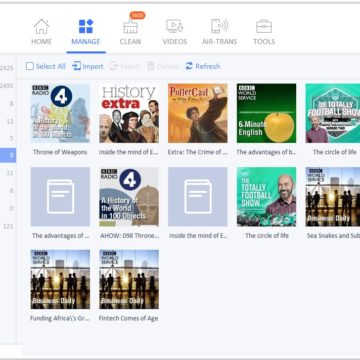The width and height of the screenshot is (360, 360).
Task: Tick the Select All checkbox
Action: (30, 66)
